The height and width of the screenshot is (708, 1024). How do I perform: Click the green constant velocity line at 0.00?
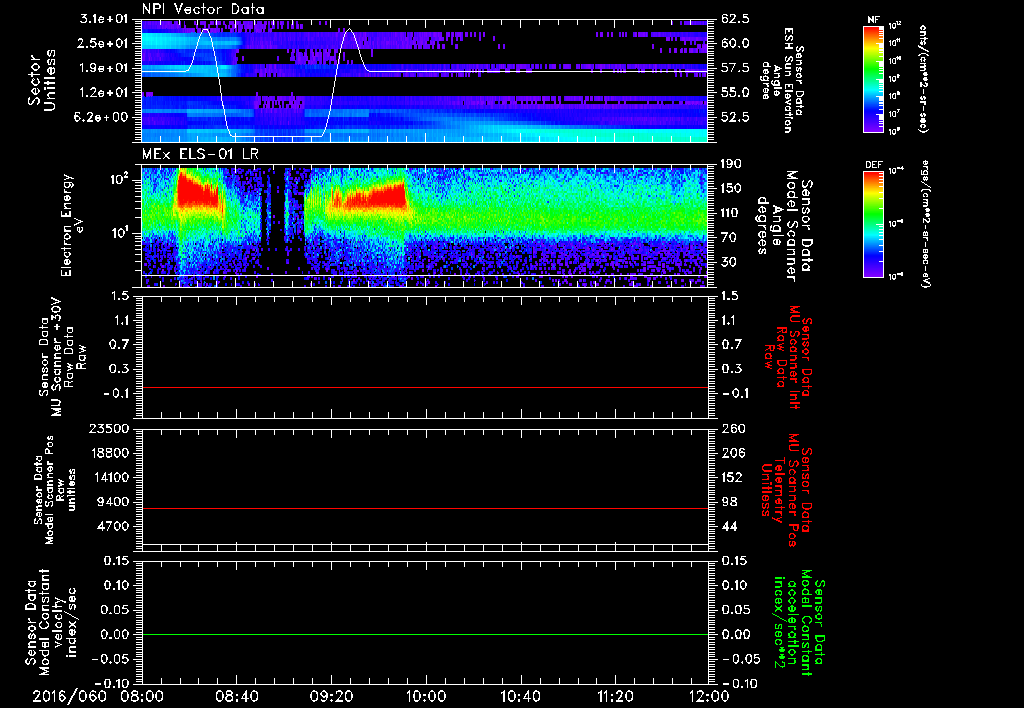tap(425, 634)
